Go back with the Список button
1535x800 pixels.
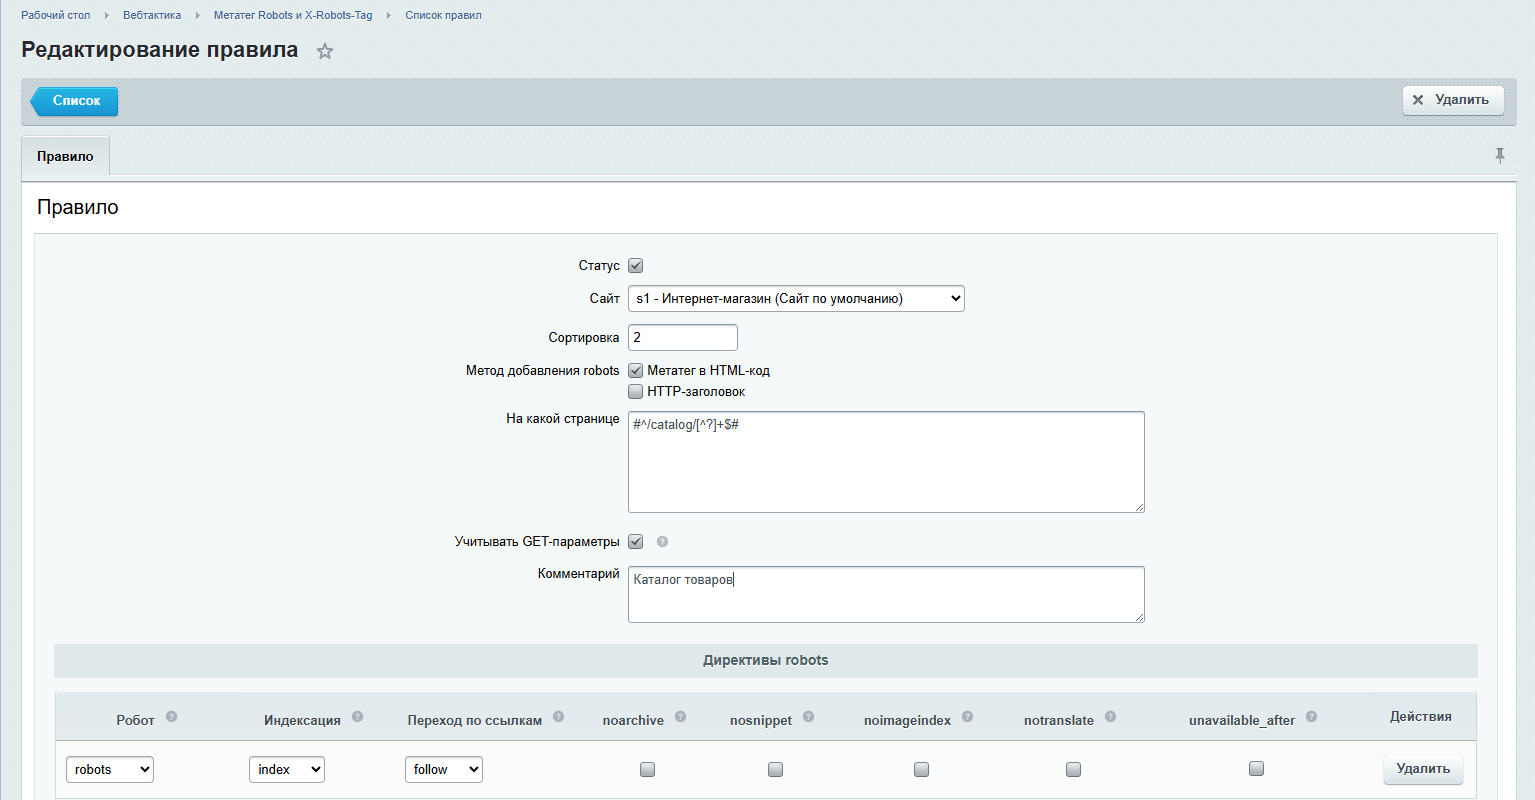coord(75,101)
